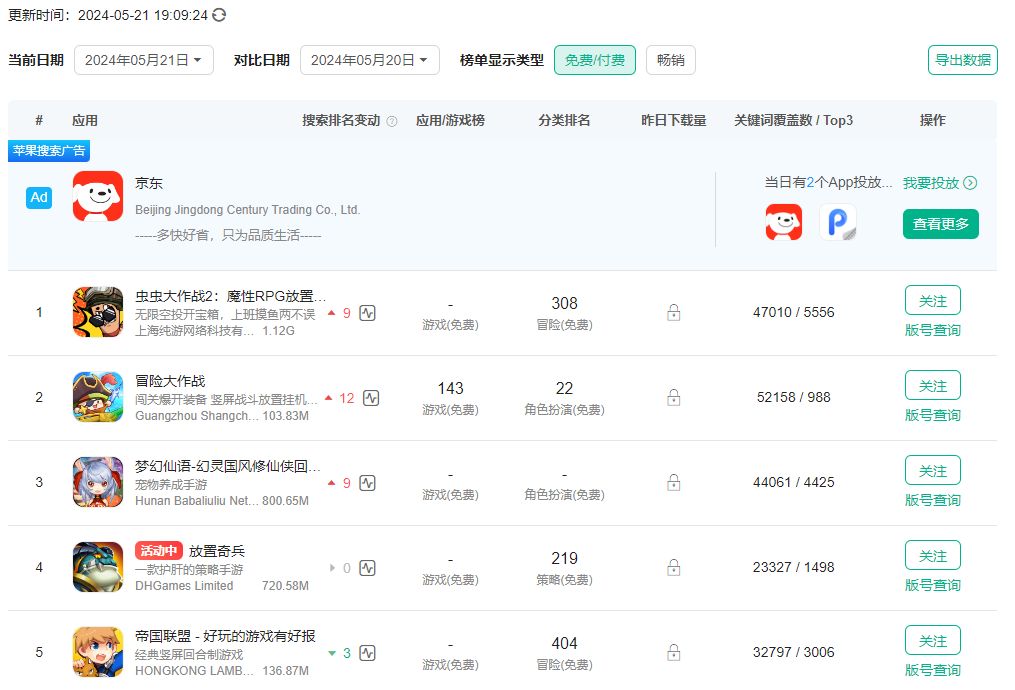Open 冒险大作战 app icon

coord(98,397)
